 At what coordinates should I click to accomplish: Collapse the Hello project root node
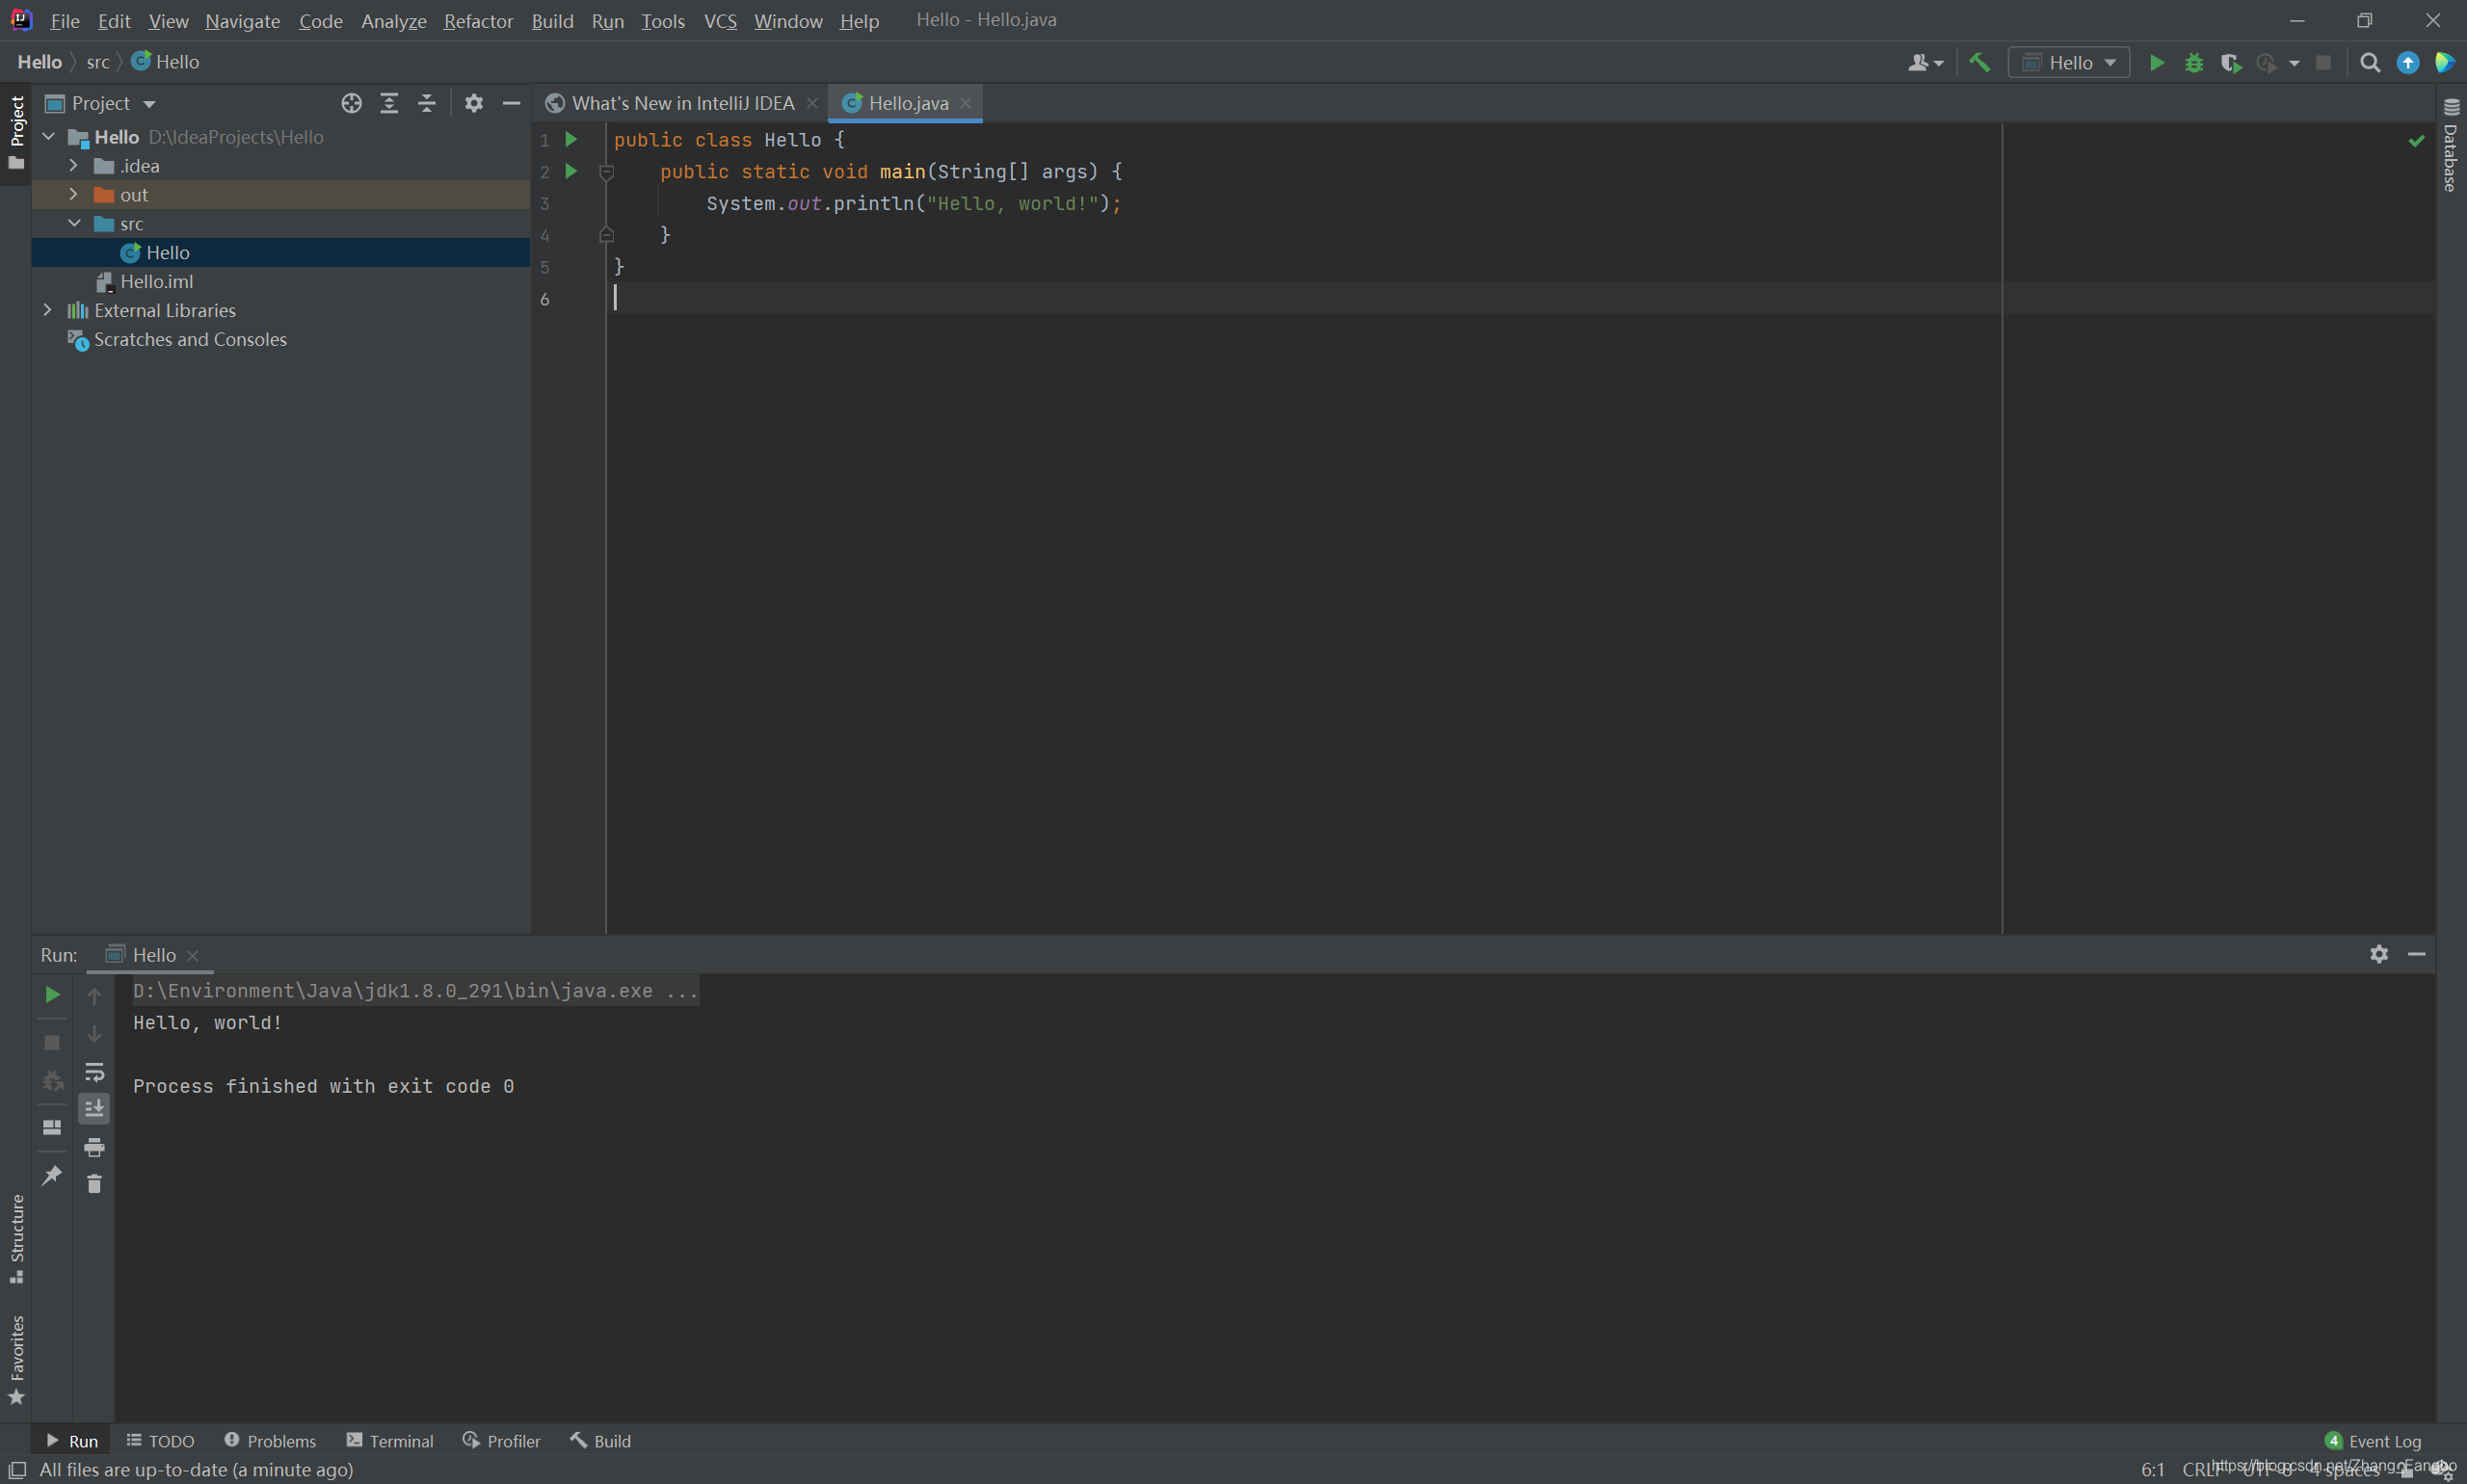[48, 136]
